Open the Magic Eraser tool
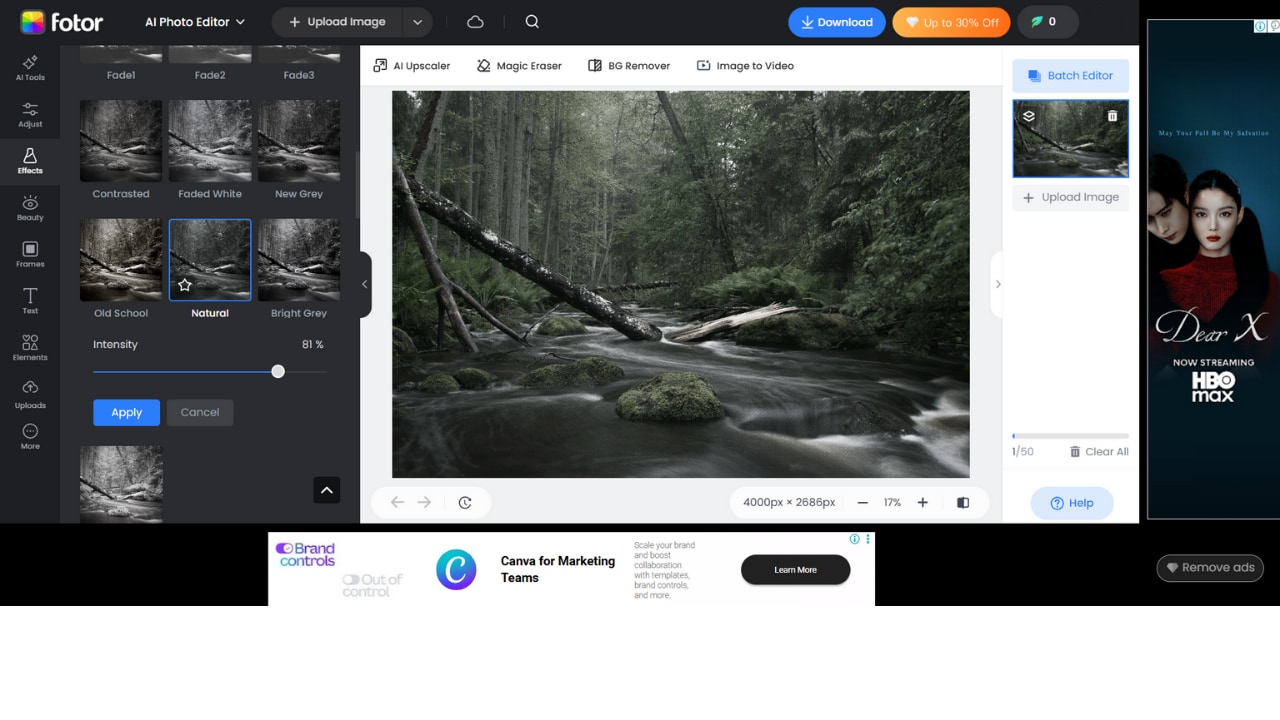Viewport: 1280px width, 720px height. [x=519, y=66]
